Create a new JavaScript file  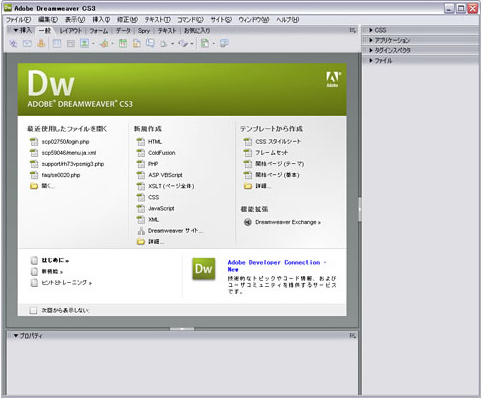click(x=156, y=208)
